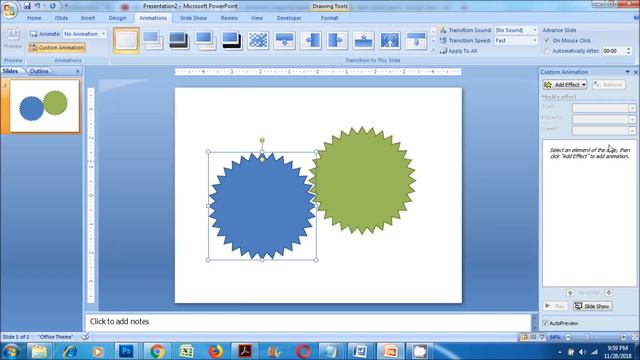Zoom out with the minus button
Screen dimensions: 640x360
[x=568, y=337]
